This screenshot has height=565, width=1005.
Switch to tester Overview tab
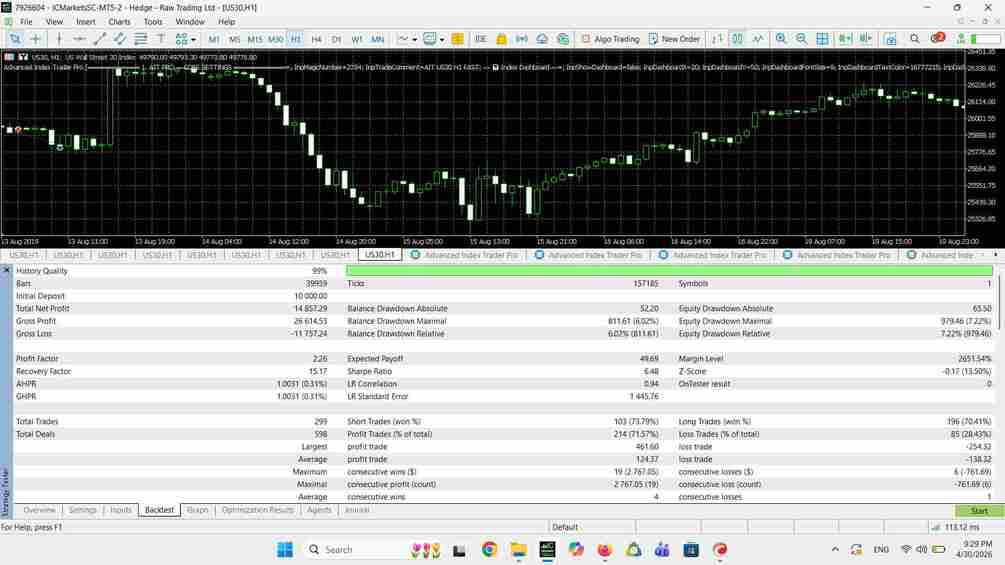[x=39, y=511]
